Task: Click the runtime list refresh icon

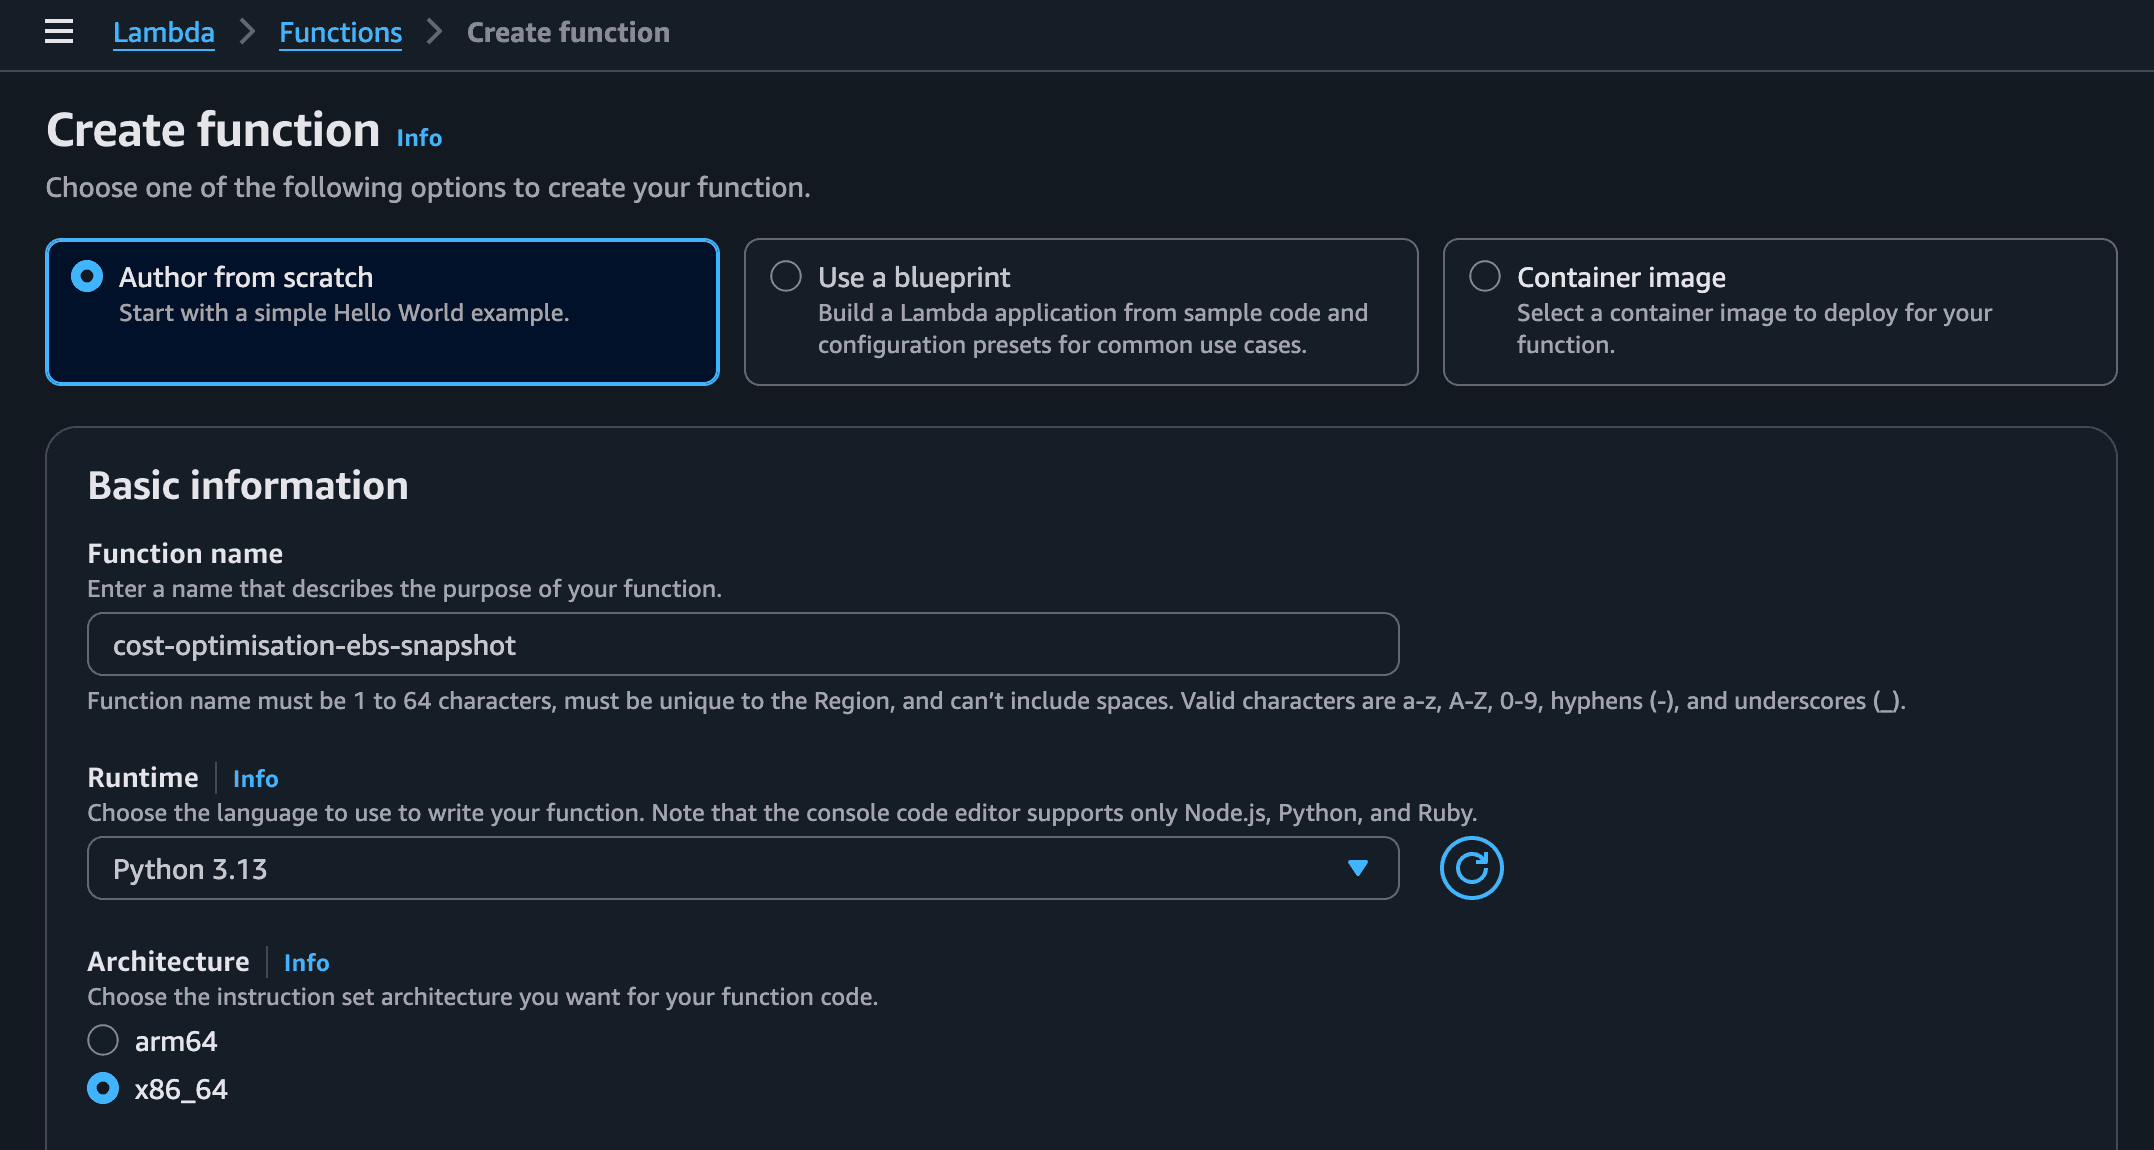Action: pyautogui.click(x=1470, y=868)
